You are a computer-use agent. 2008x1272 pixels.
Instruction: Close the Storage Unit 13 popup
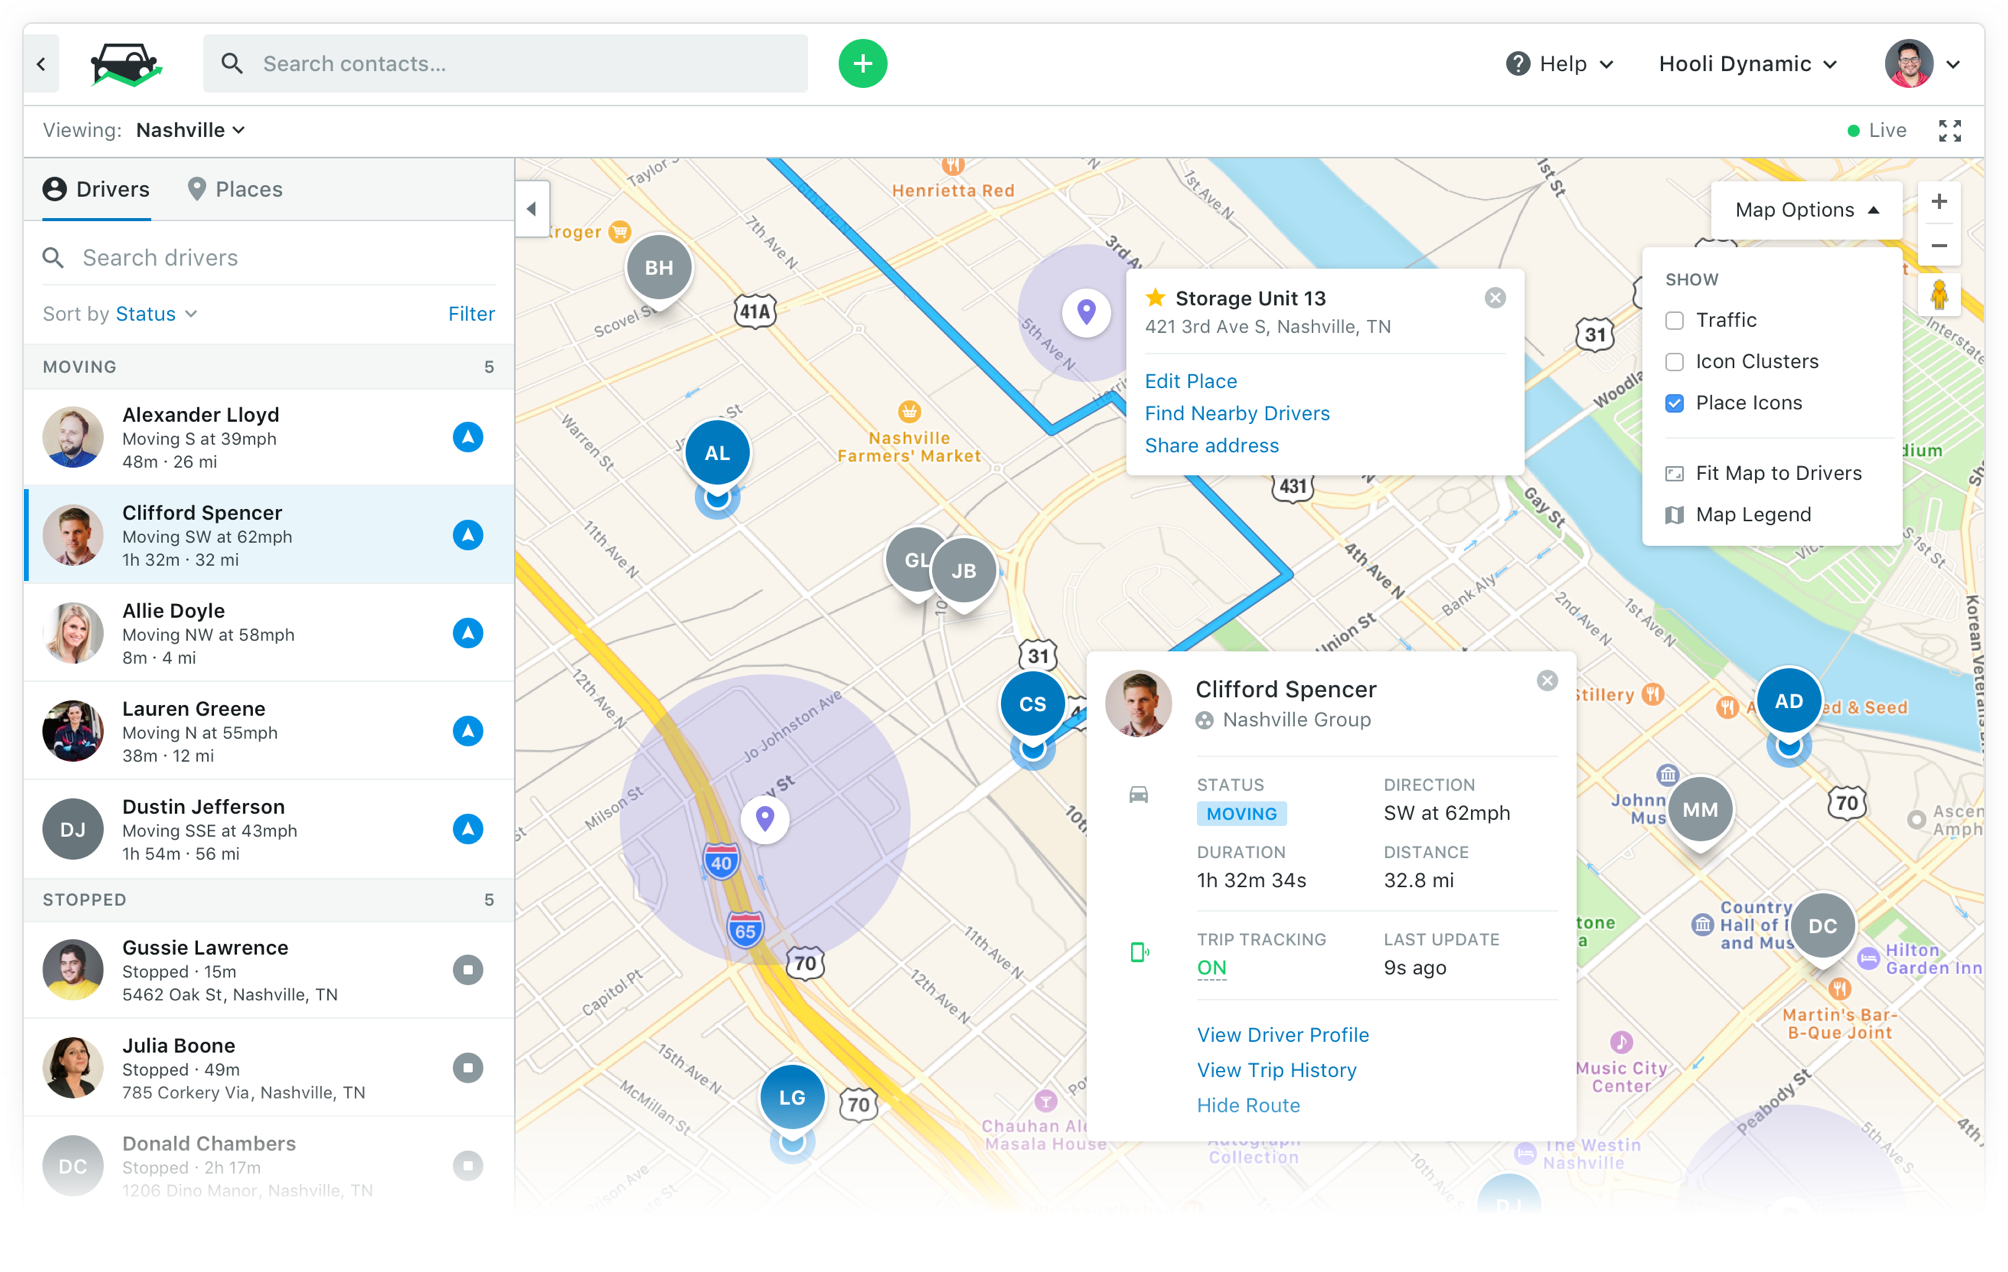[1495, 298]
